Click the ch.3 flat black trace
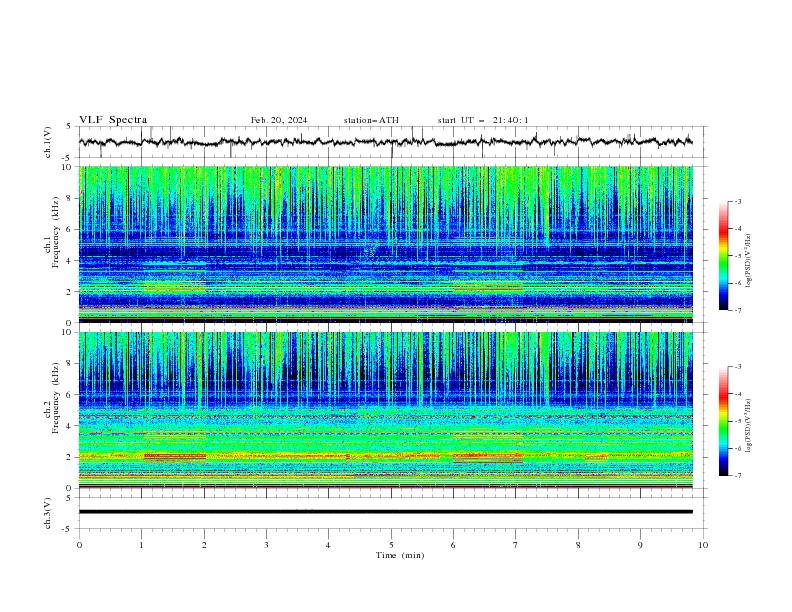The height and width of the screenshot is (612, 792). 385,512
